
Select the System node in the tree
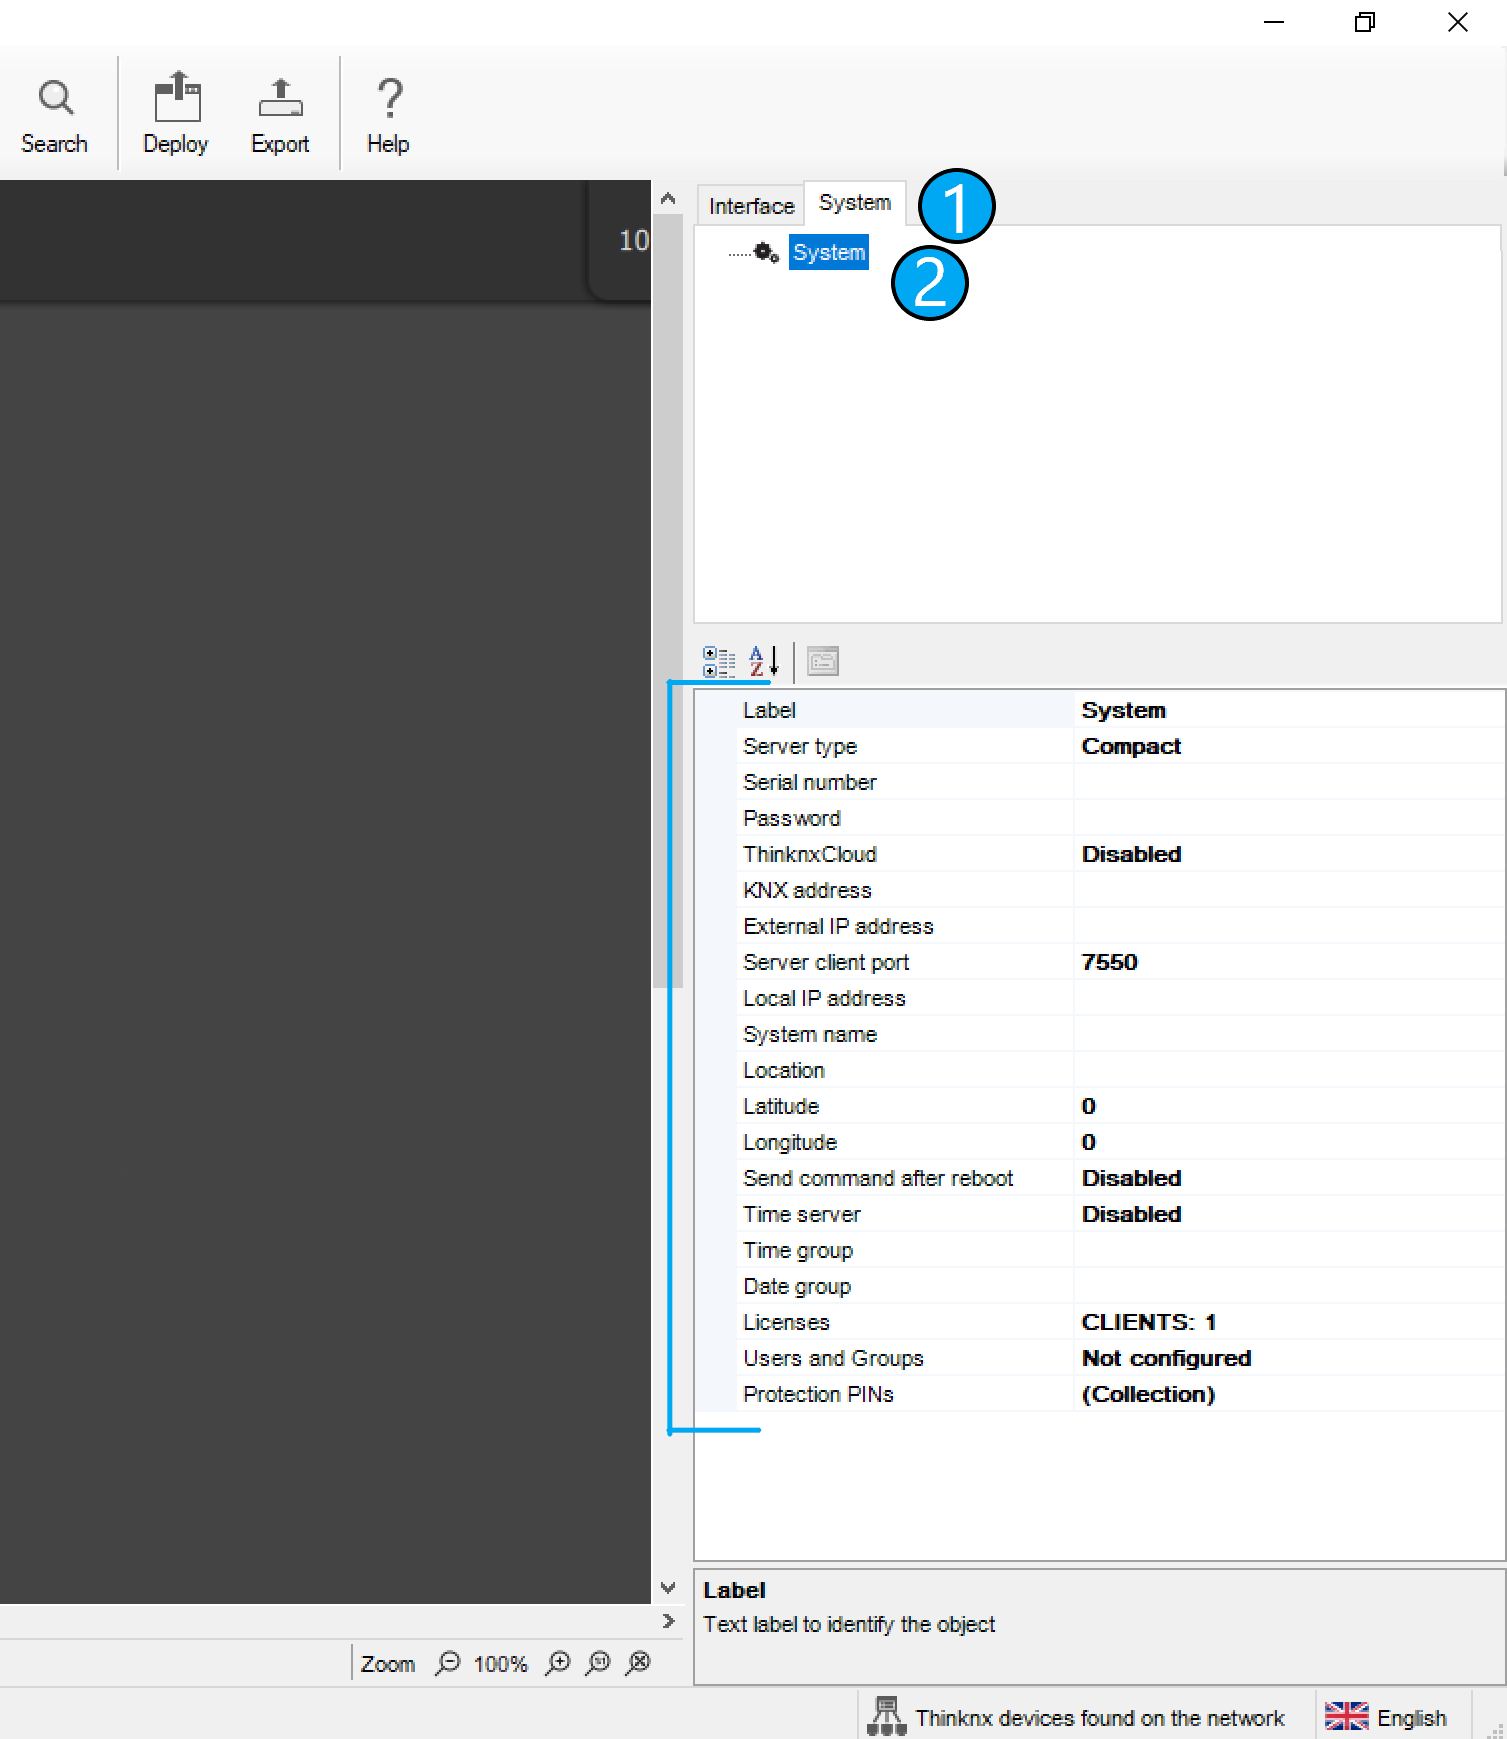[828, 253]
